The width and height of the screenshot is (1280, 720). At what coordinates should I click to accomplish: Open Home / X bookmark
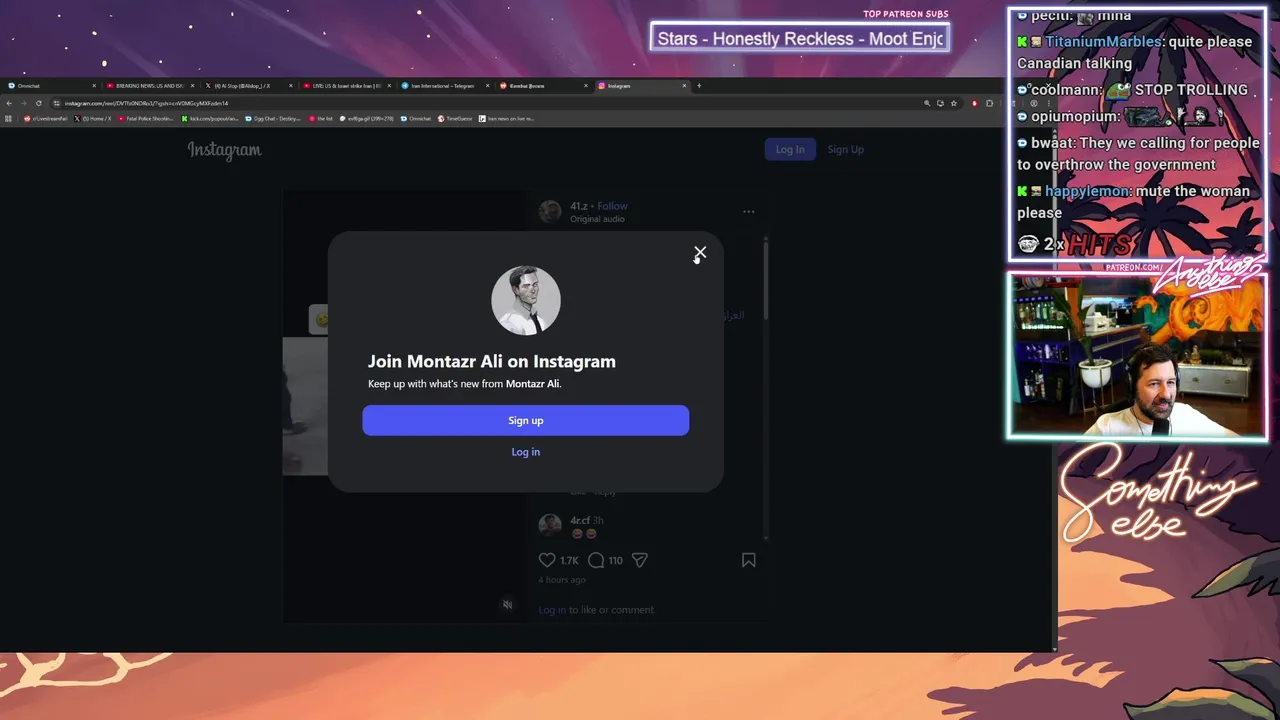[x=93, y=118]
